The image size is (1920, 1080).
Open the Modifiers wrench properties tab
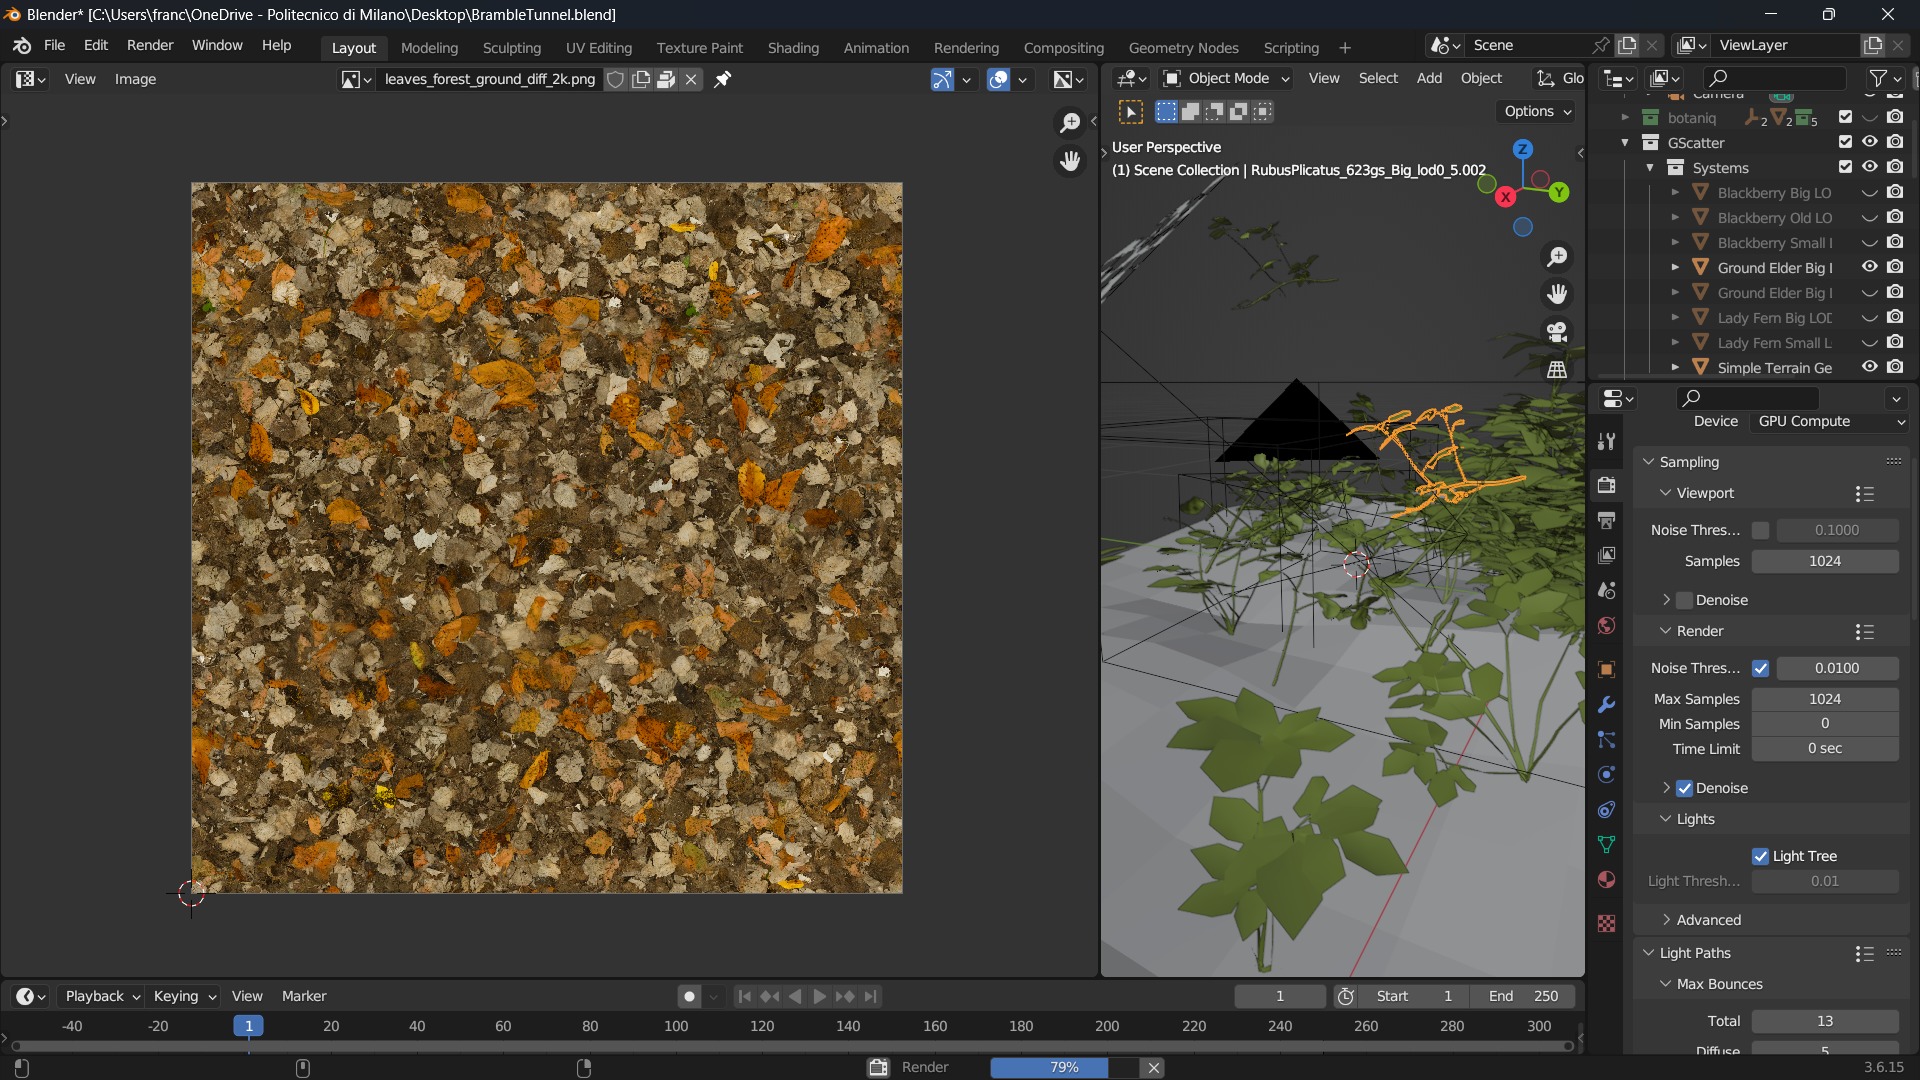click(x=1606, y=705)
